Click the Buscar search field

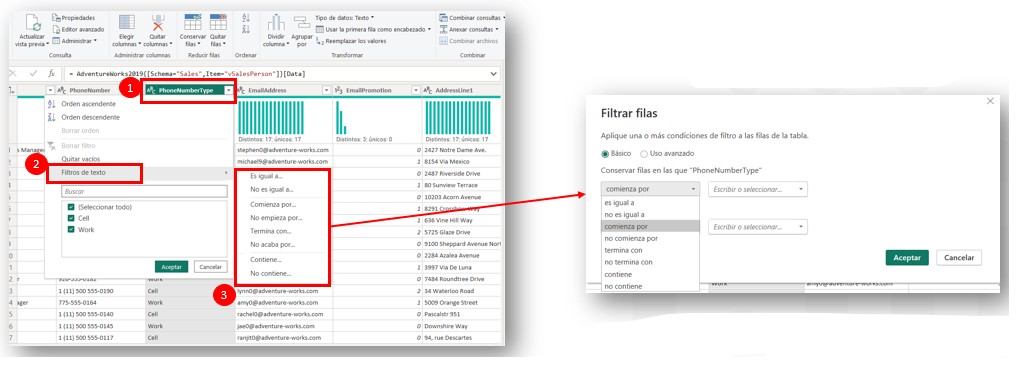[144, 191]
